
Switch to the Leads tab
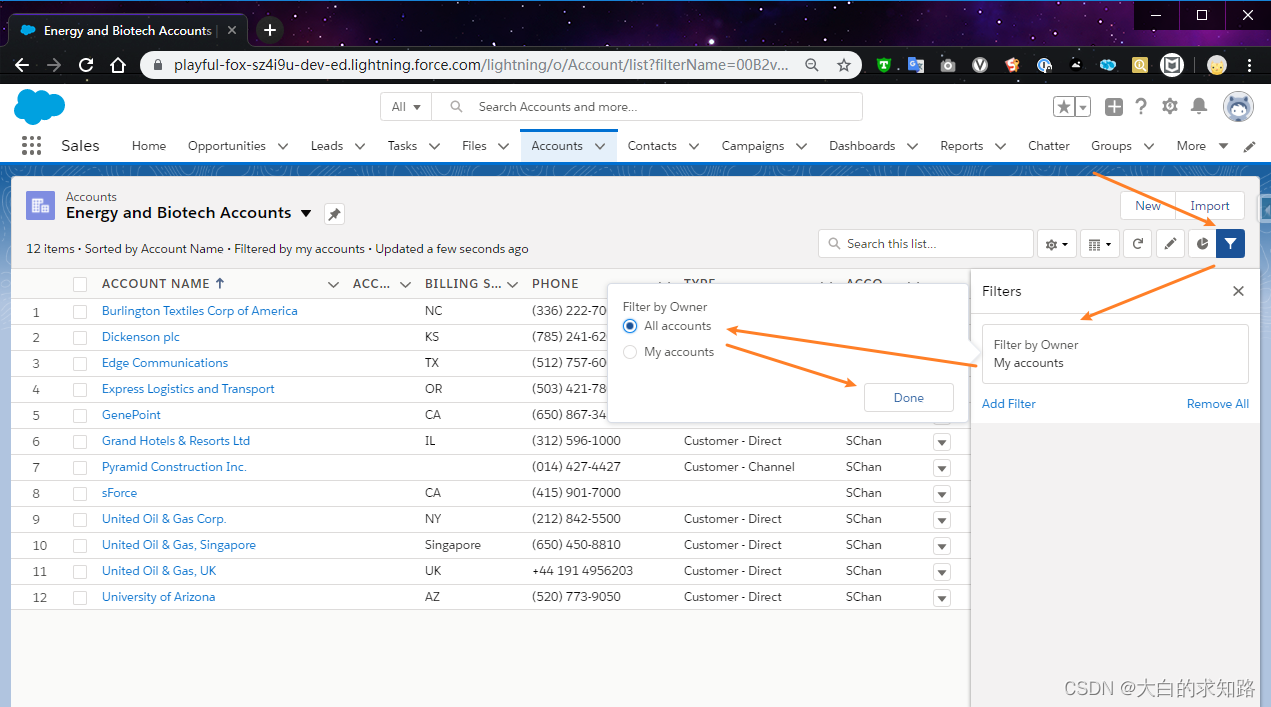tap(327, 146)
